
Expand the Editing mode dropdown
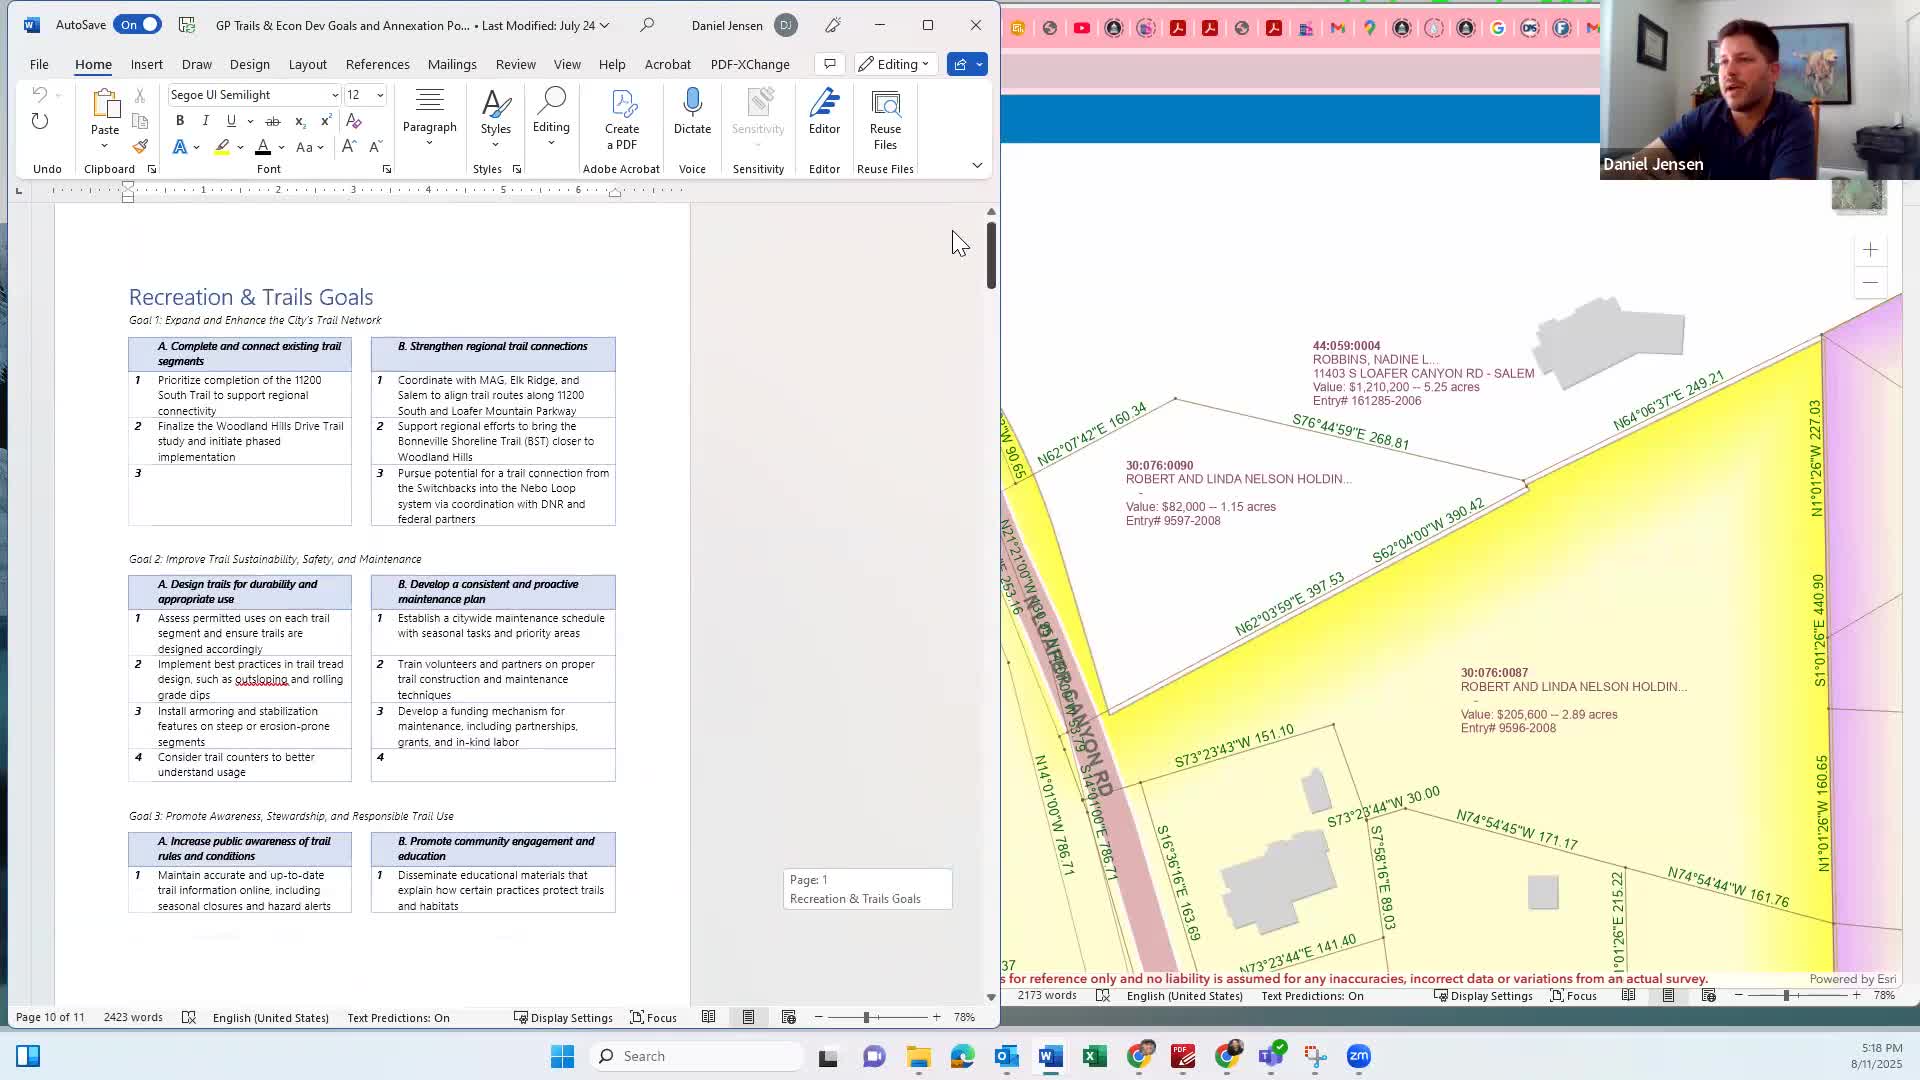895,64
